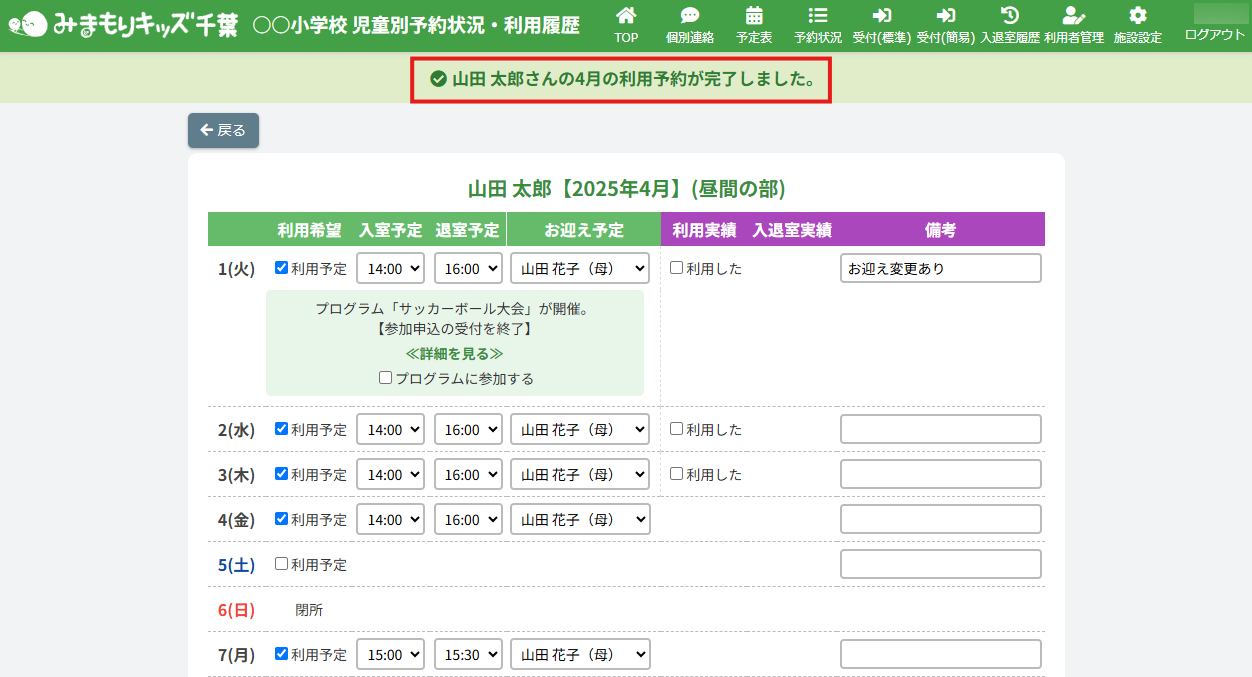This screenshot has width=1252, height=677.
Task: Expand 3(木) pickup person dropdown
Action: pyautogui.click(x=580, y=474)
